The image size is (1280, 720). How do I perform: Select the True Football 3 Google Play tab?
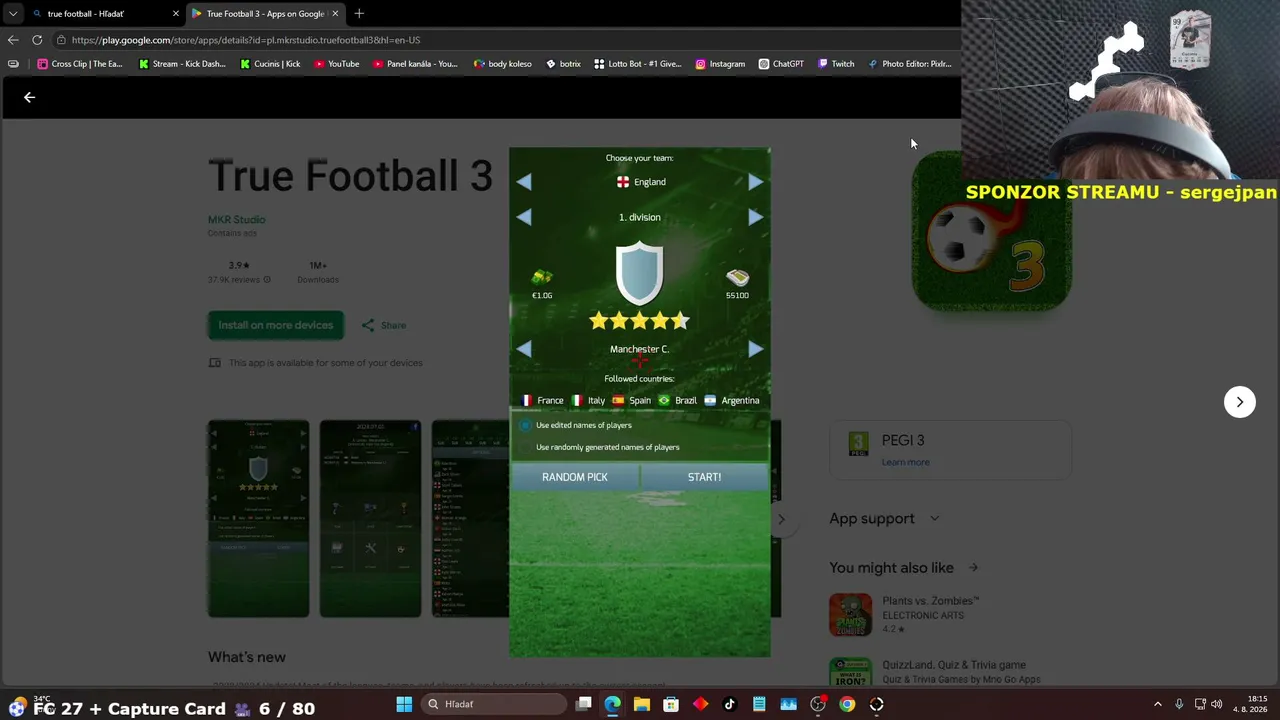point(265,14)
